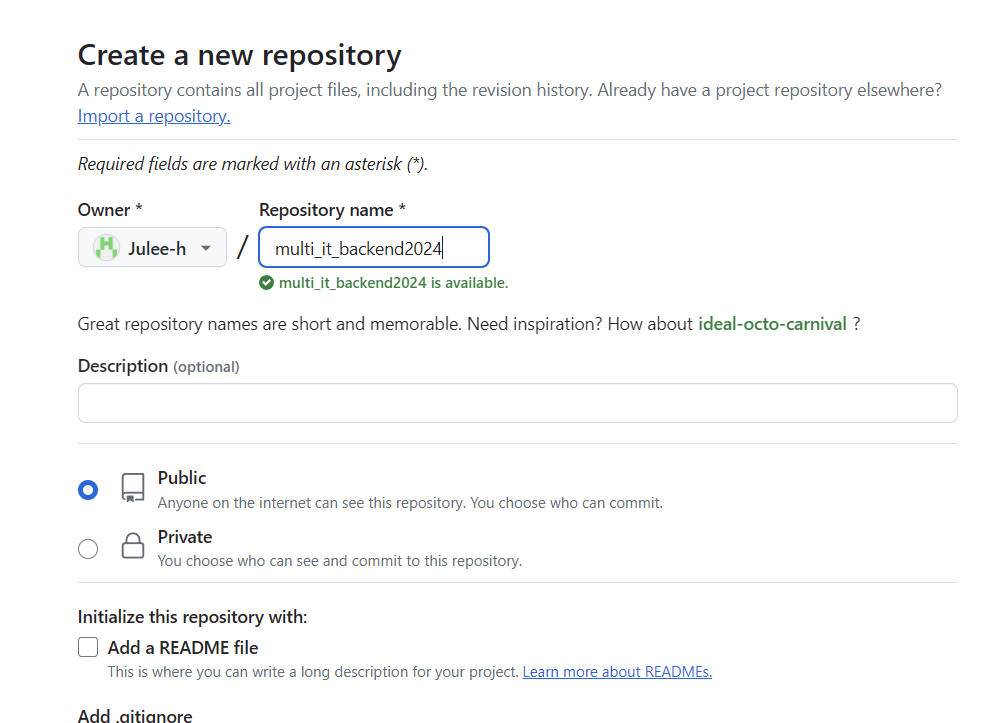Use the suggested name ideal-octo-carnival
Viewport: 993px width, 723px height.
[772, 323]
